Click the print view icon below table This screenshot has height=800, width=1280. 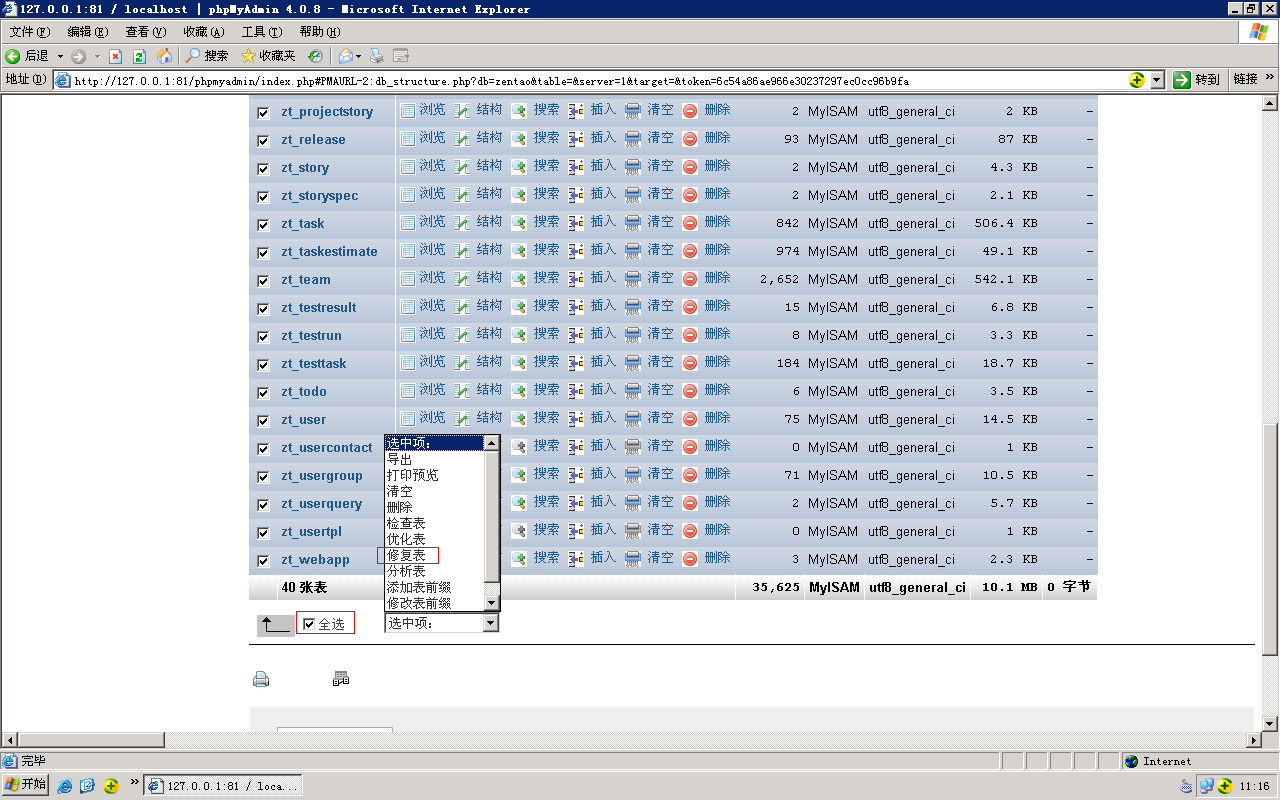pyautogui.click(x=261, y=680)
